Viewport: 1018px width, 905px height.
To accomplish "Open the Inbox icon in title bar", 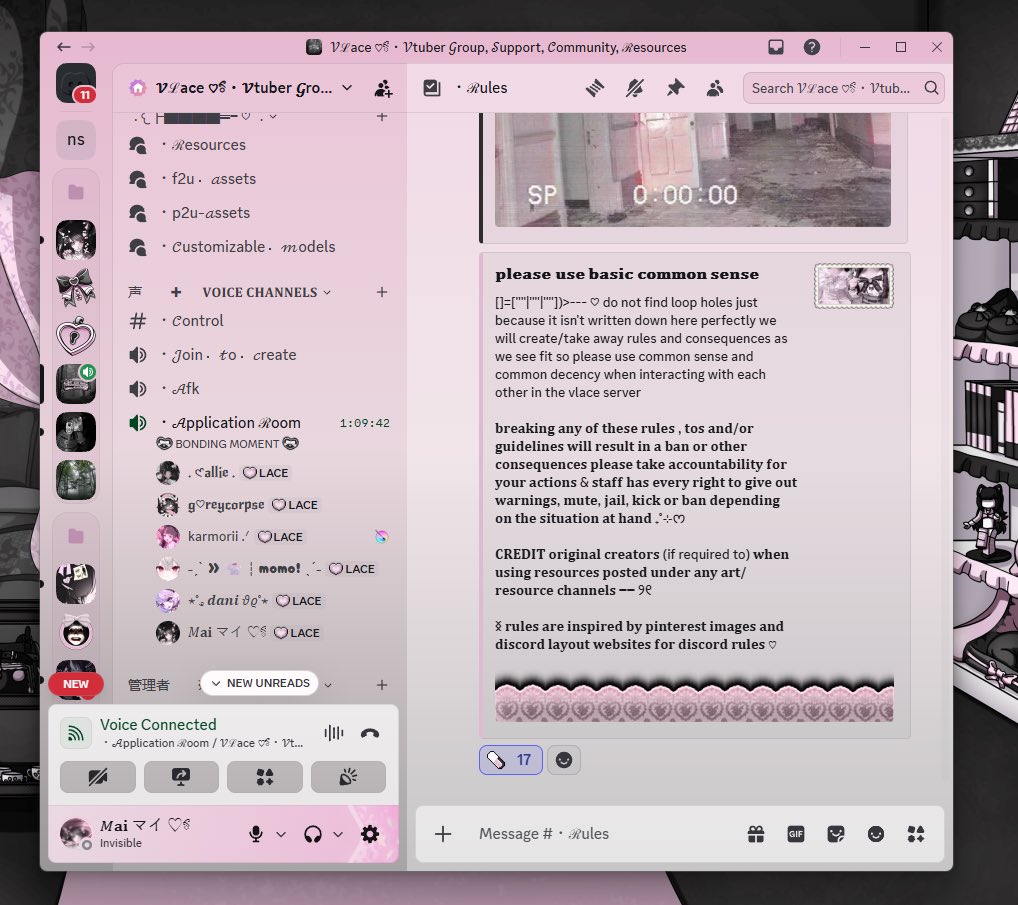I will click(x=776, y=47).
